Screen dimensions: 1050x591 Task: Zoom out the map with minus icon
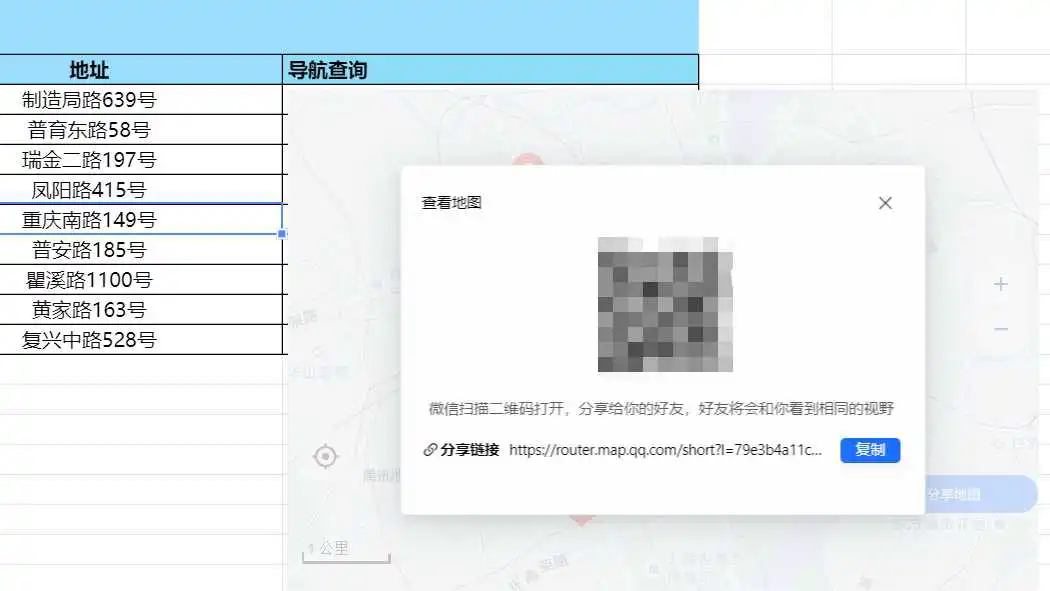(x=1000, y=329)
